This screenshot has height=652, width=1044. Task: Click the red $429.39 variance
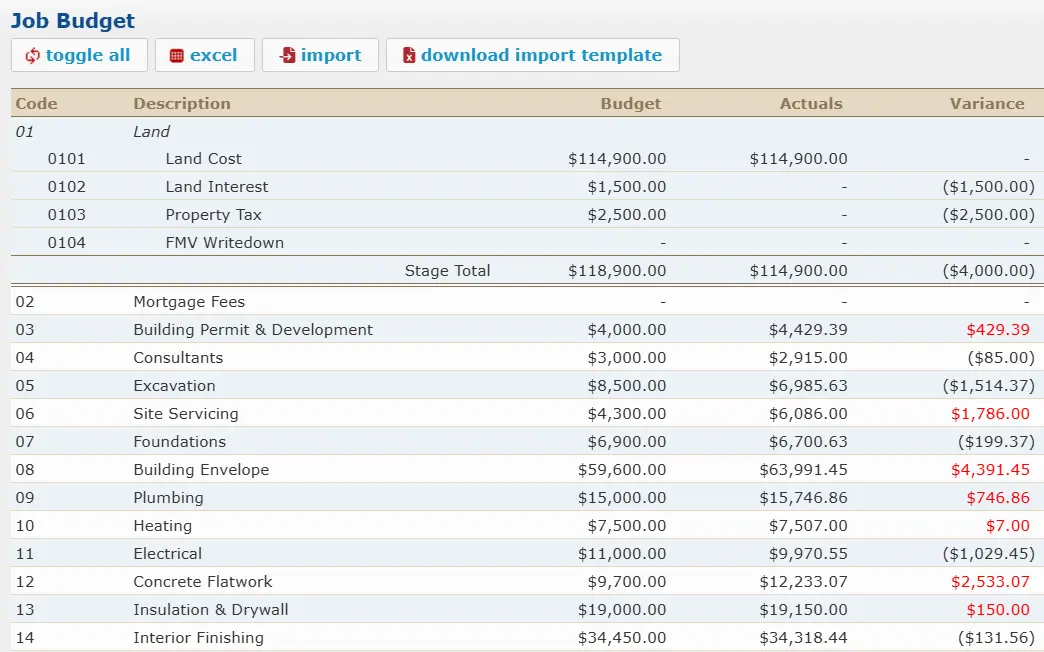(998, 329)
